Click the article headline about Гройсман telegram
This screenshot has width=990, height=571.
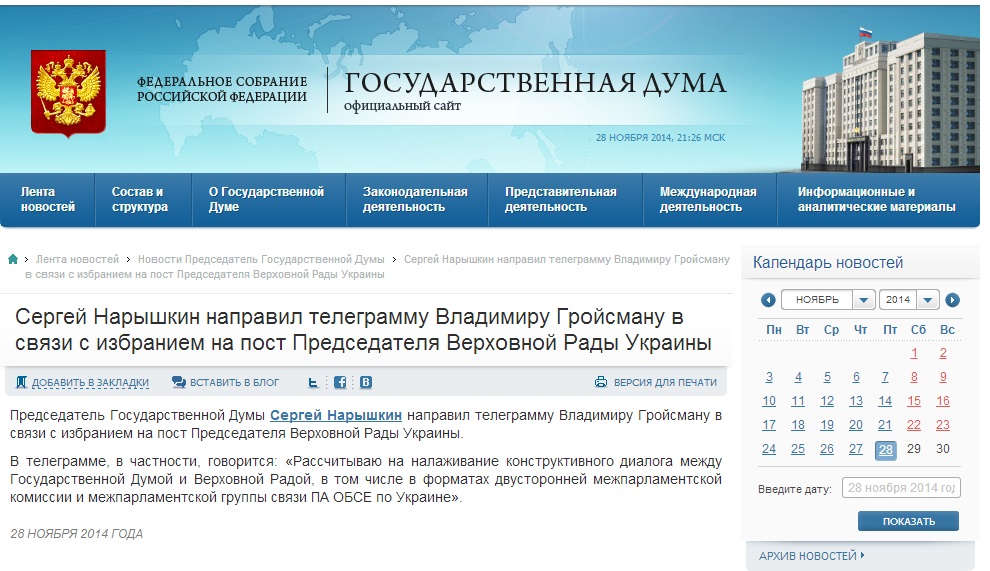pyautogui.click(x=364, y=329)
